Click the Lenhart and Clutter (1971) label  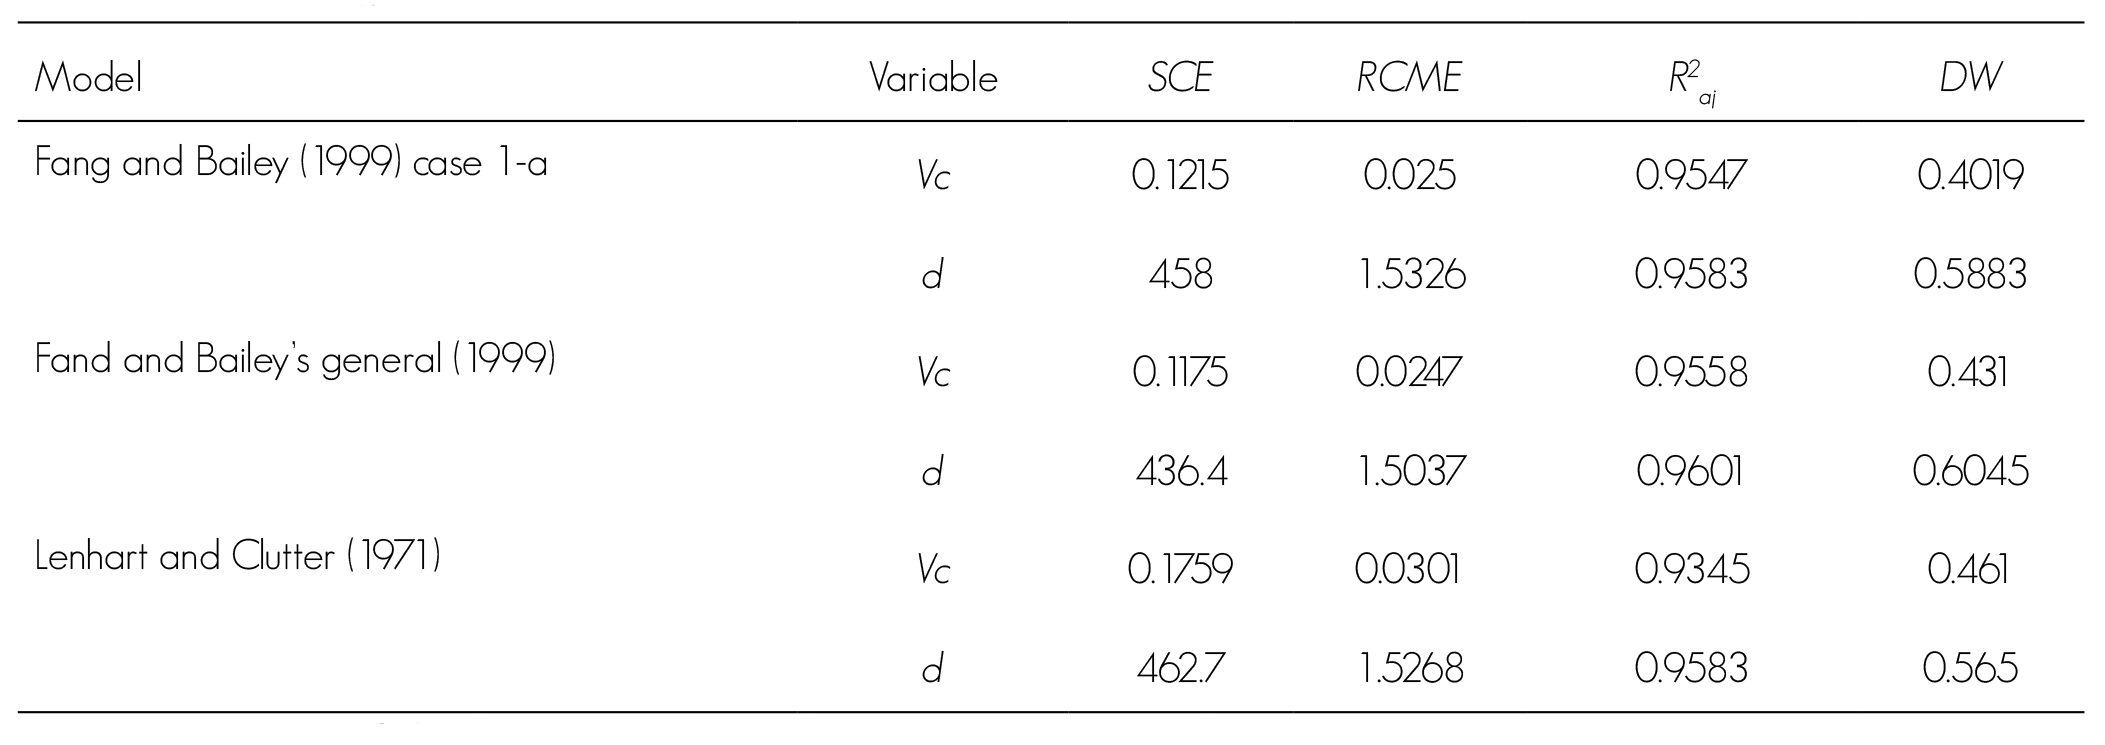pos(238,556)
